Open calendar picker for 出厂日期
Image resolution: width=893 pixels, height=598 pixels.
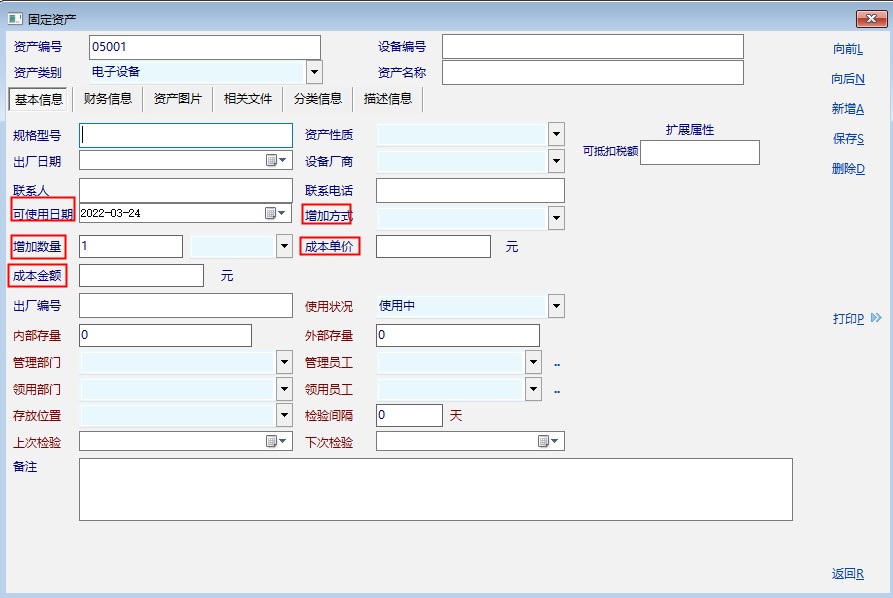coord(275,160)
